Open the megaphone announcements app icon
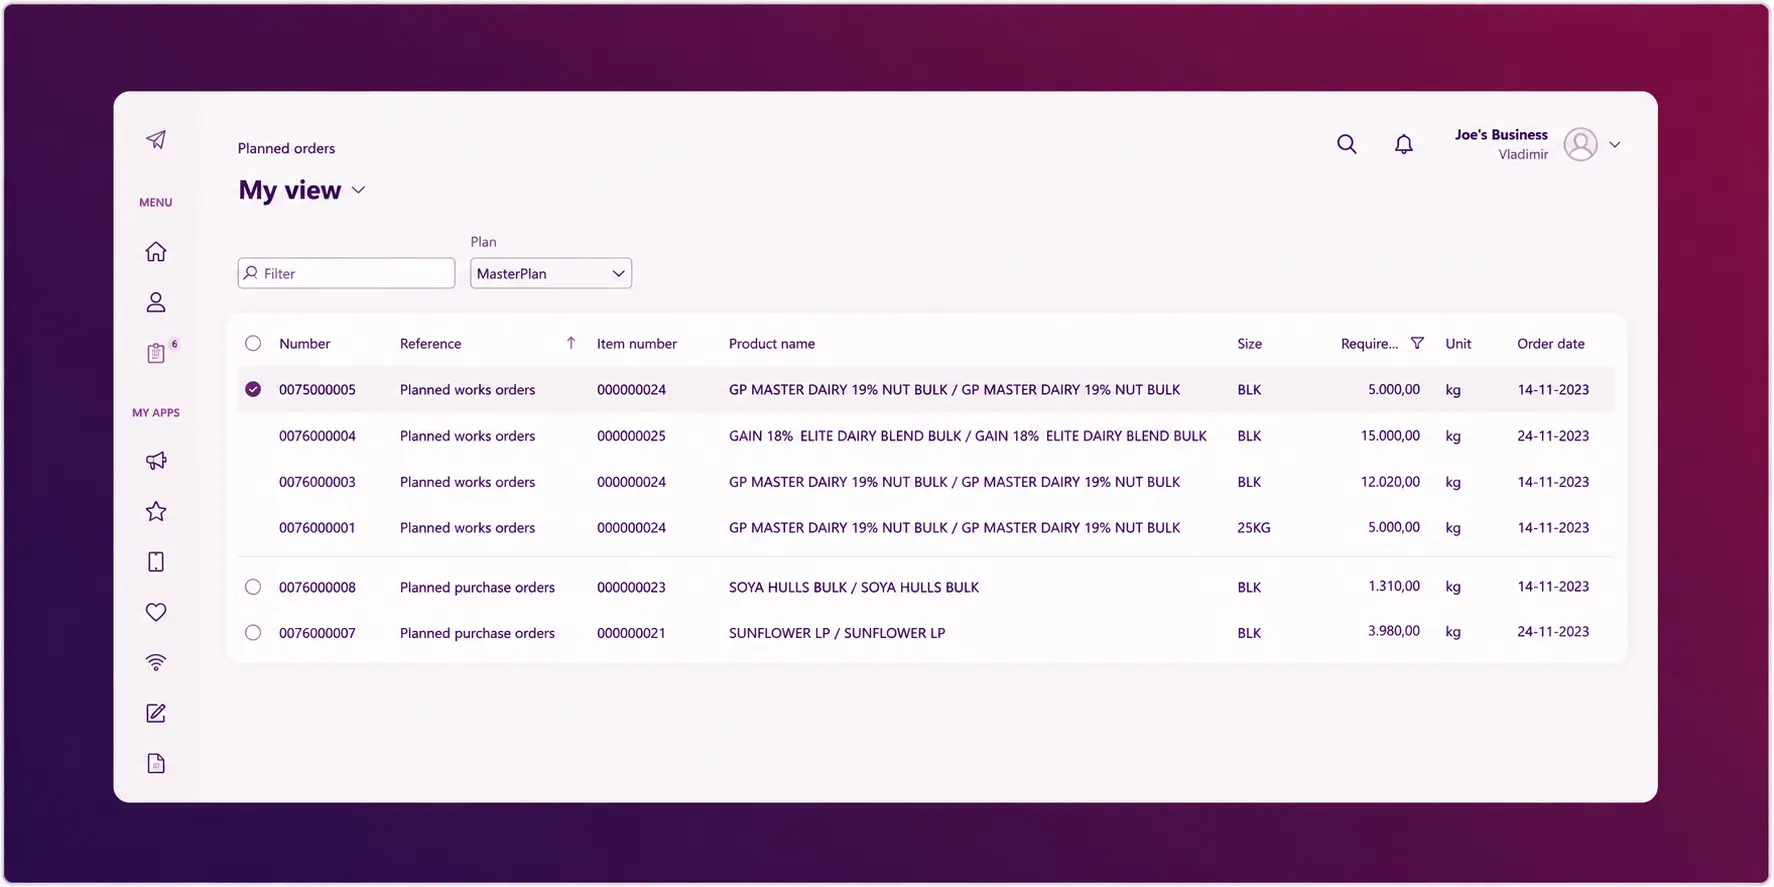The width and height of the screenshot is (1774, 887). [x=156, y=461]
